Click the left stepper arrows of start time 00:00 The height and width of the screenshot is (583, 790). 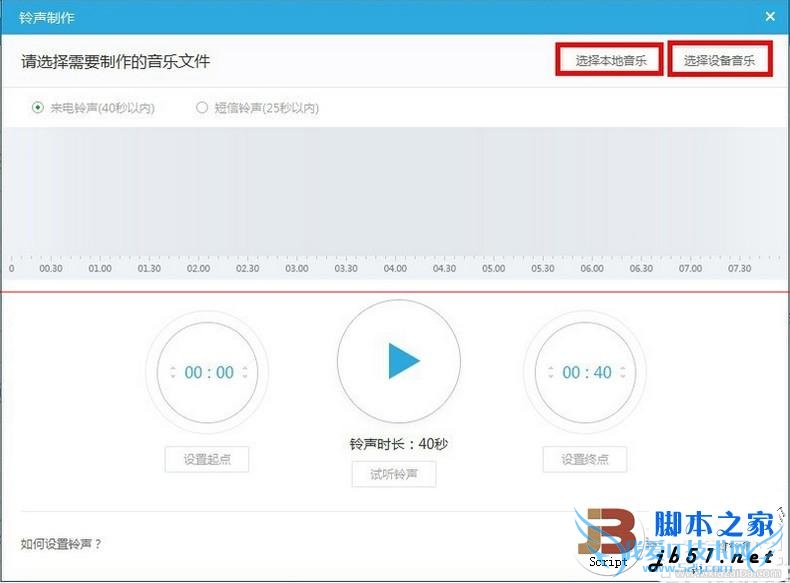pos(173,372)
